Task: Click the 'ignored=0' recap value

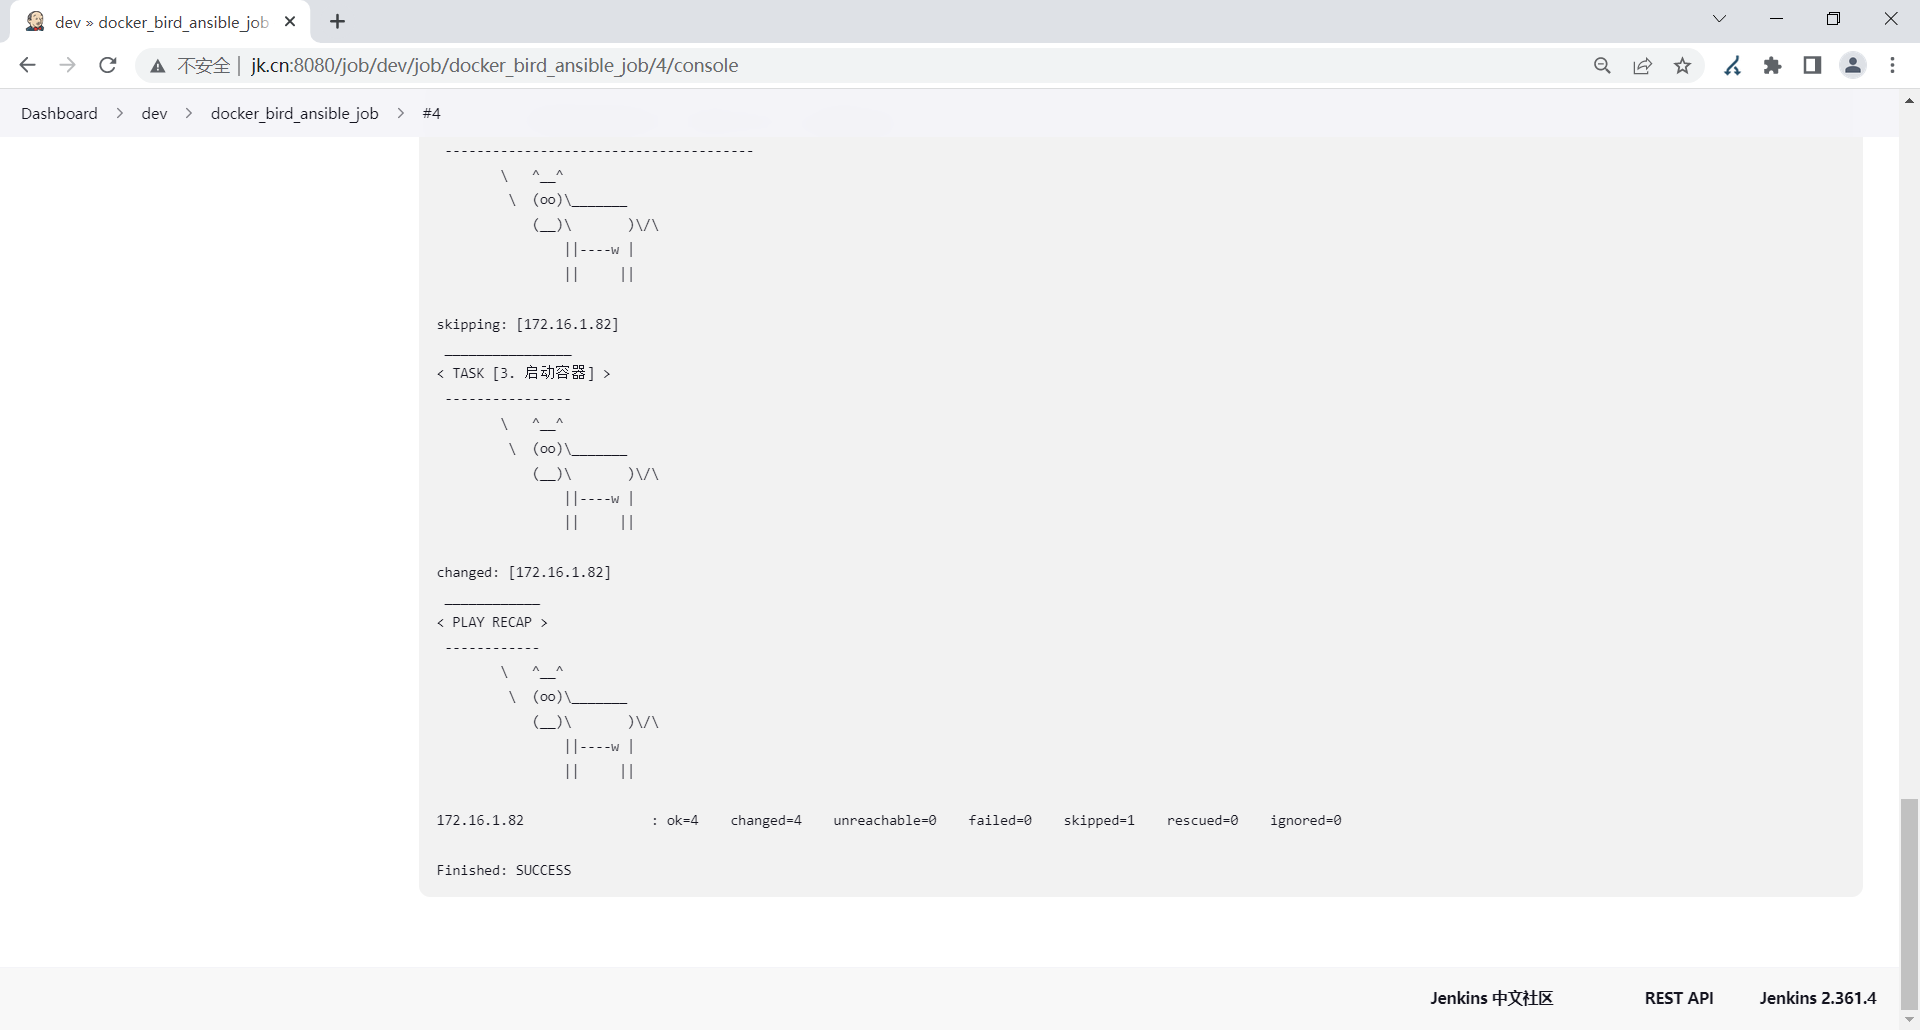Action: (x=1306, y=820)
